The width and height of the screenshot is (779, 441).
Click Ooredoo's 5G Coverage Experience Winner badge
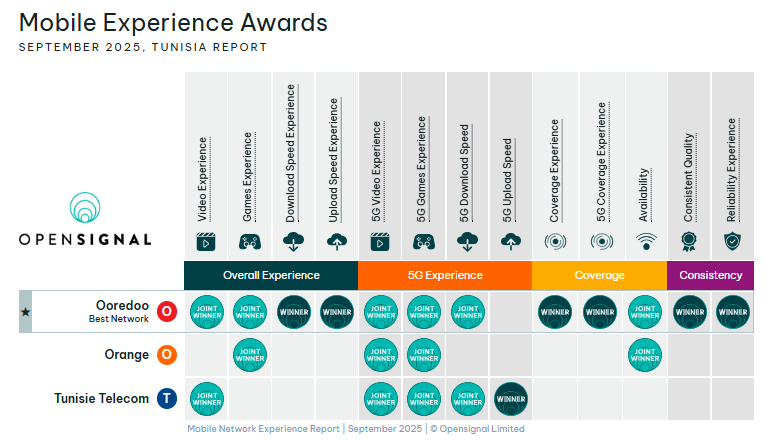[x=600, y=312]
